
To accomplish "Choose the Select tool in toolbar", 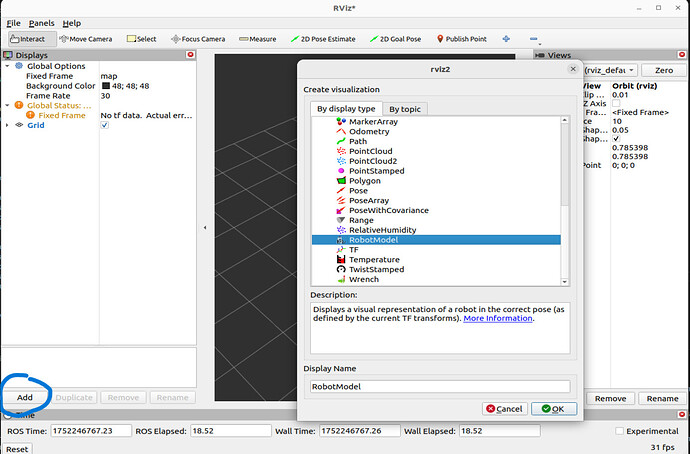I will tap(141, 39).
